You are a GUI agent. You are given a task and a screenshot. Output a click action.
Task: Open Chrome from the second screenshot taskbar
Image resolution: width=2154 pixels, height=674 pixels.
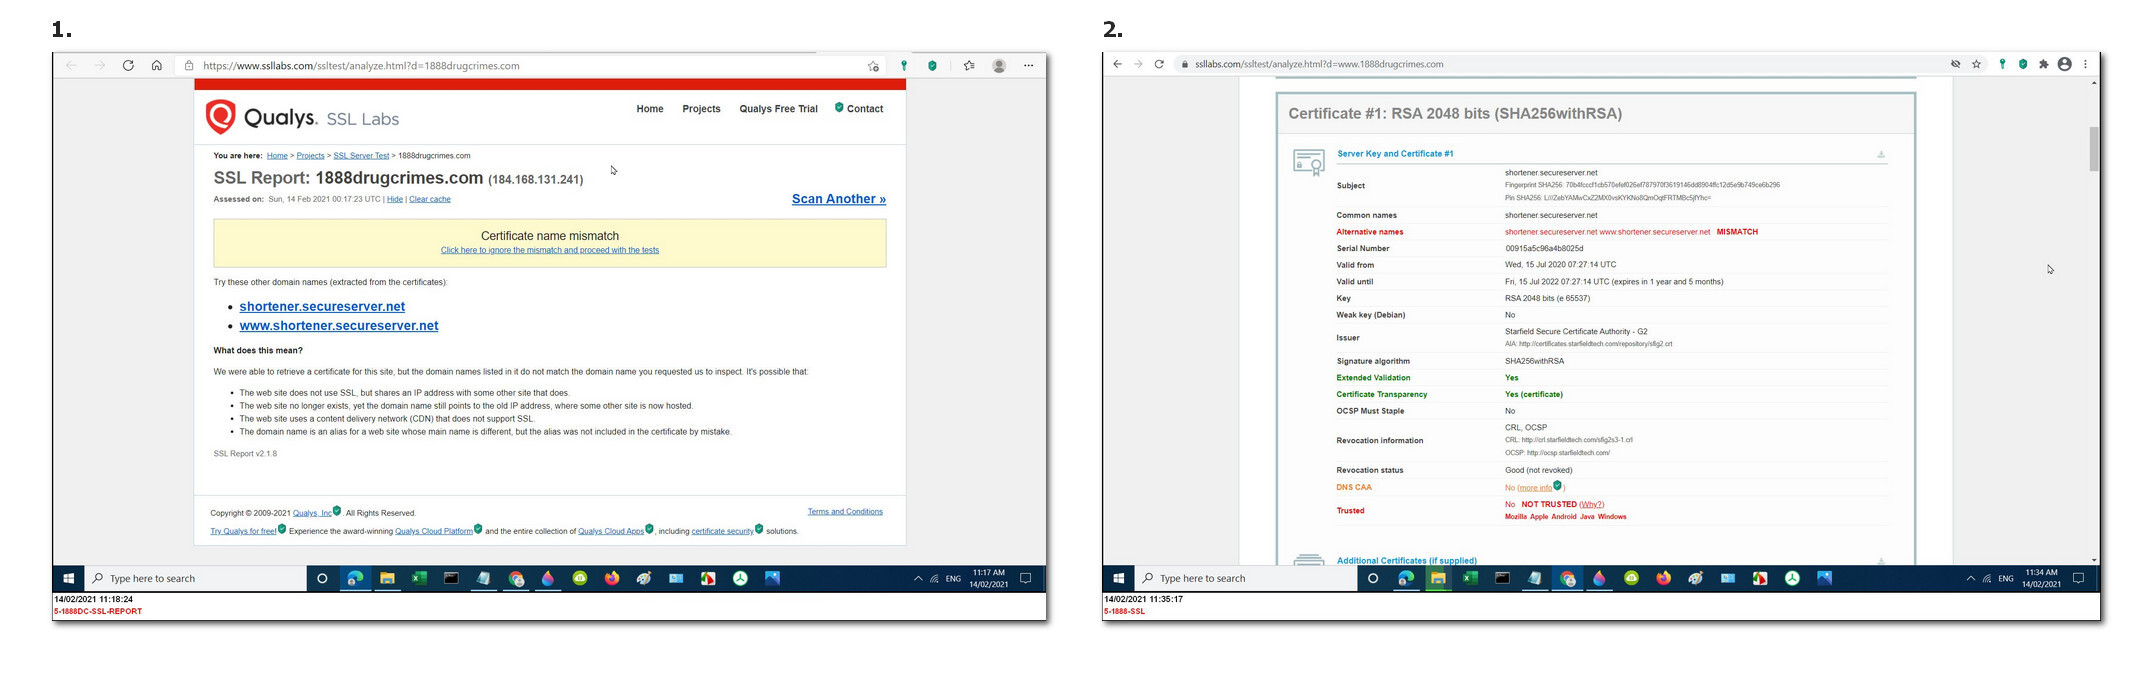(1566, 578)
